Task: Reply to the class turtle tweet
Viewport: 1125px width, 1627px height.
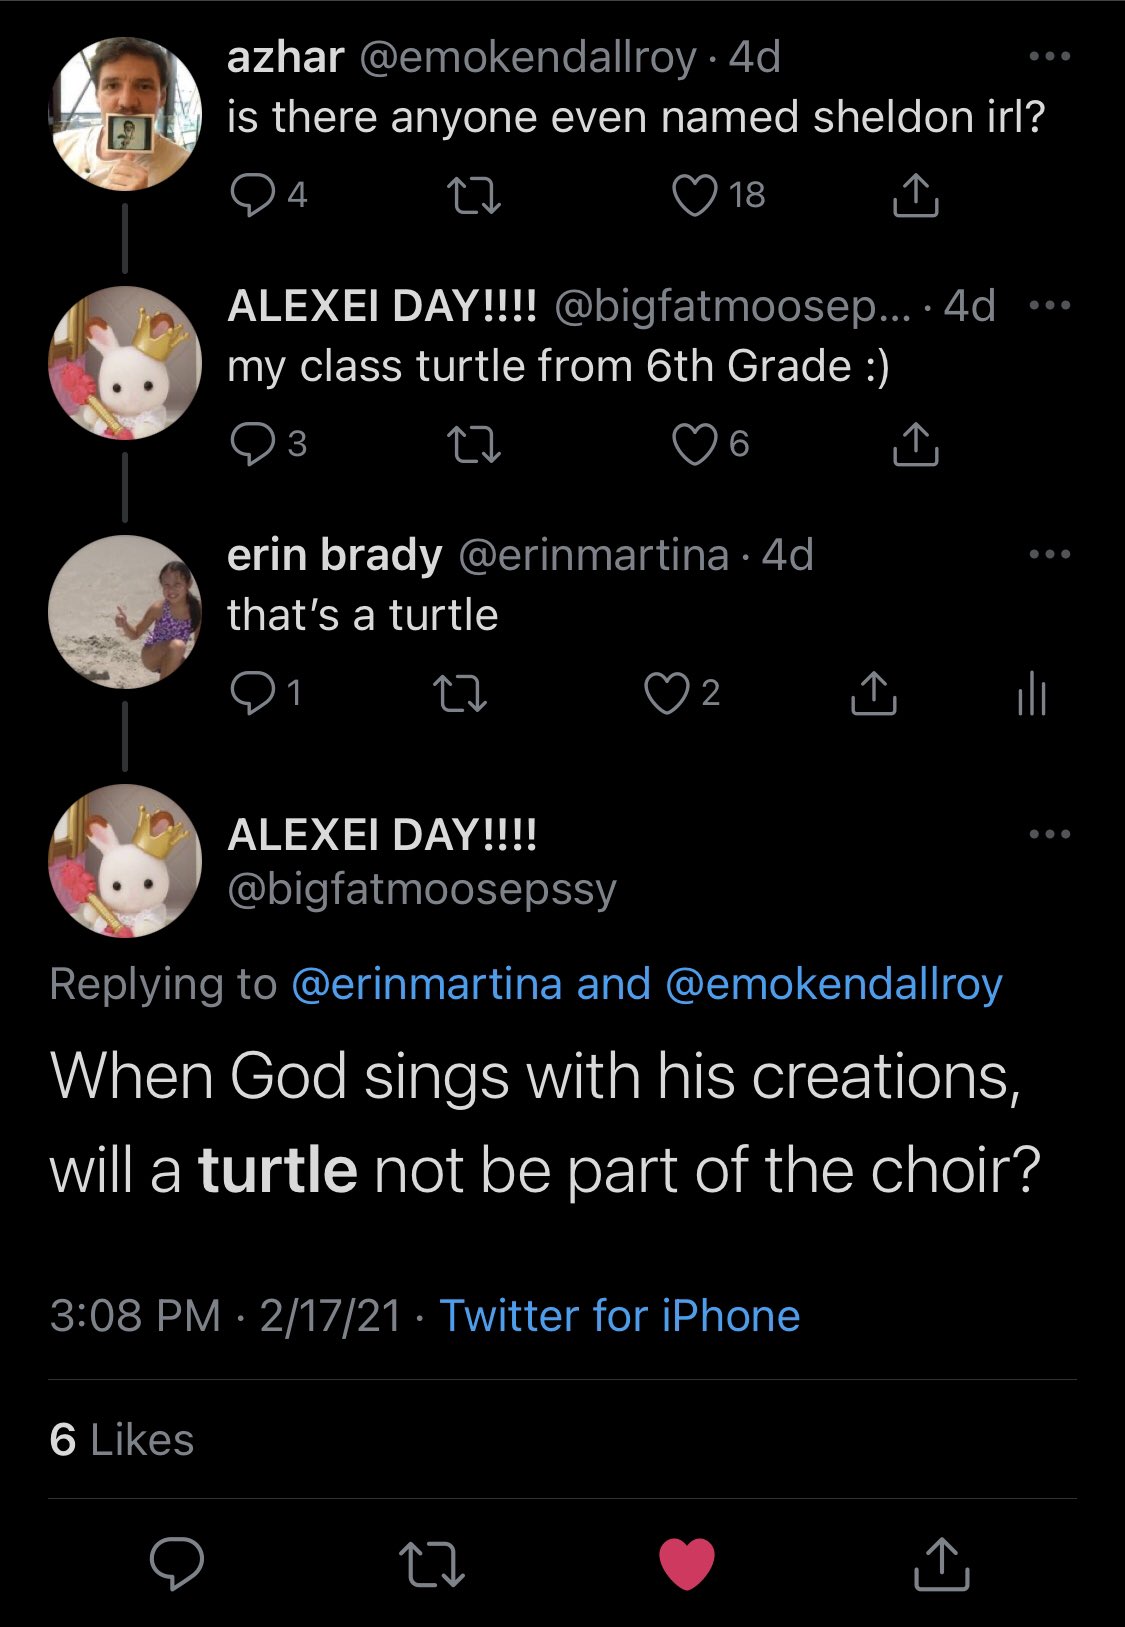Action: 252,444
